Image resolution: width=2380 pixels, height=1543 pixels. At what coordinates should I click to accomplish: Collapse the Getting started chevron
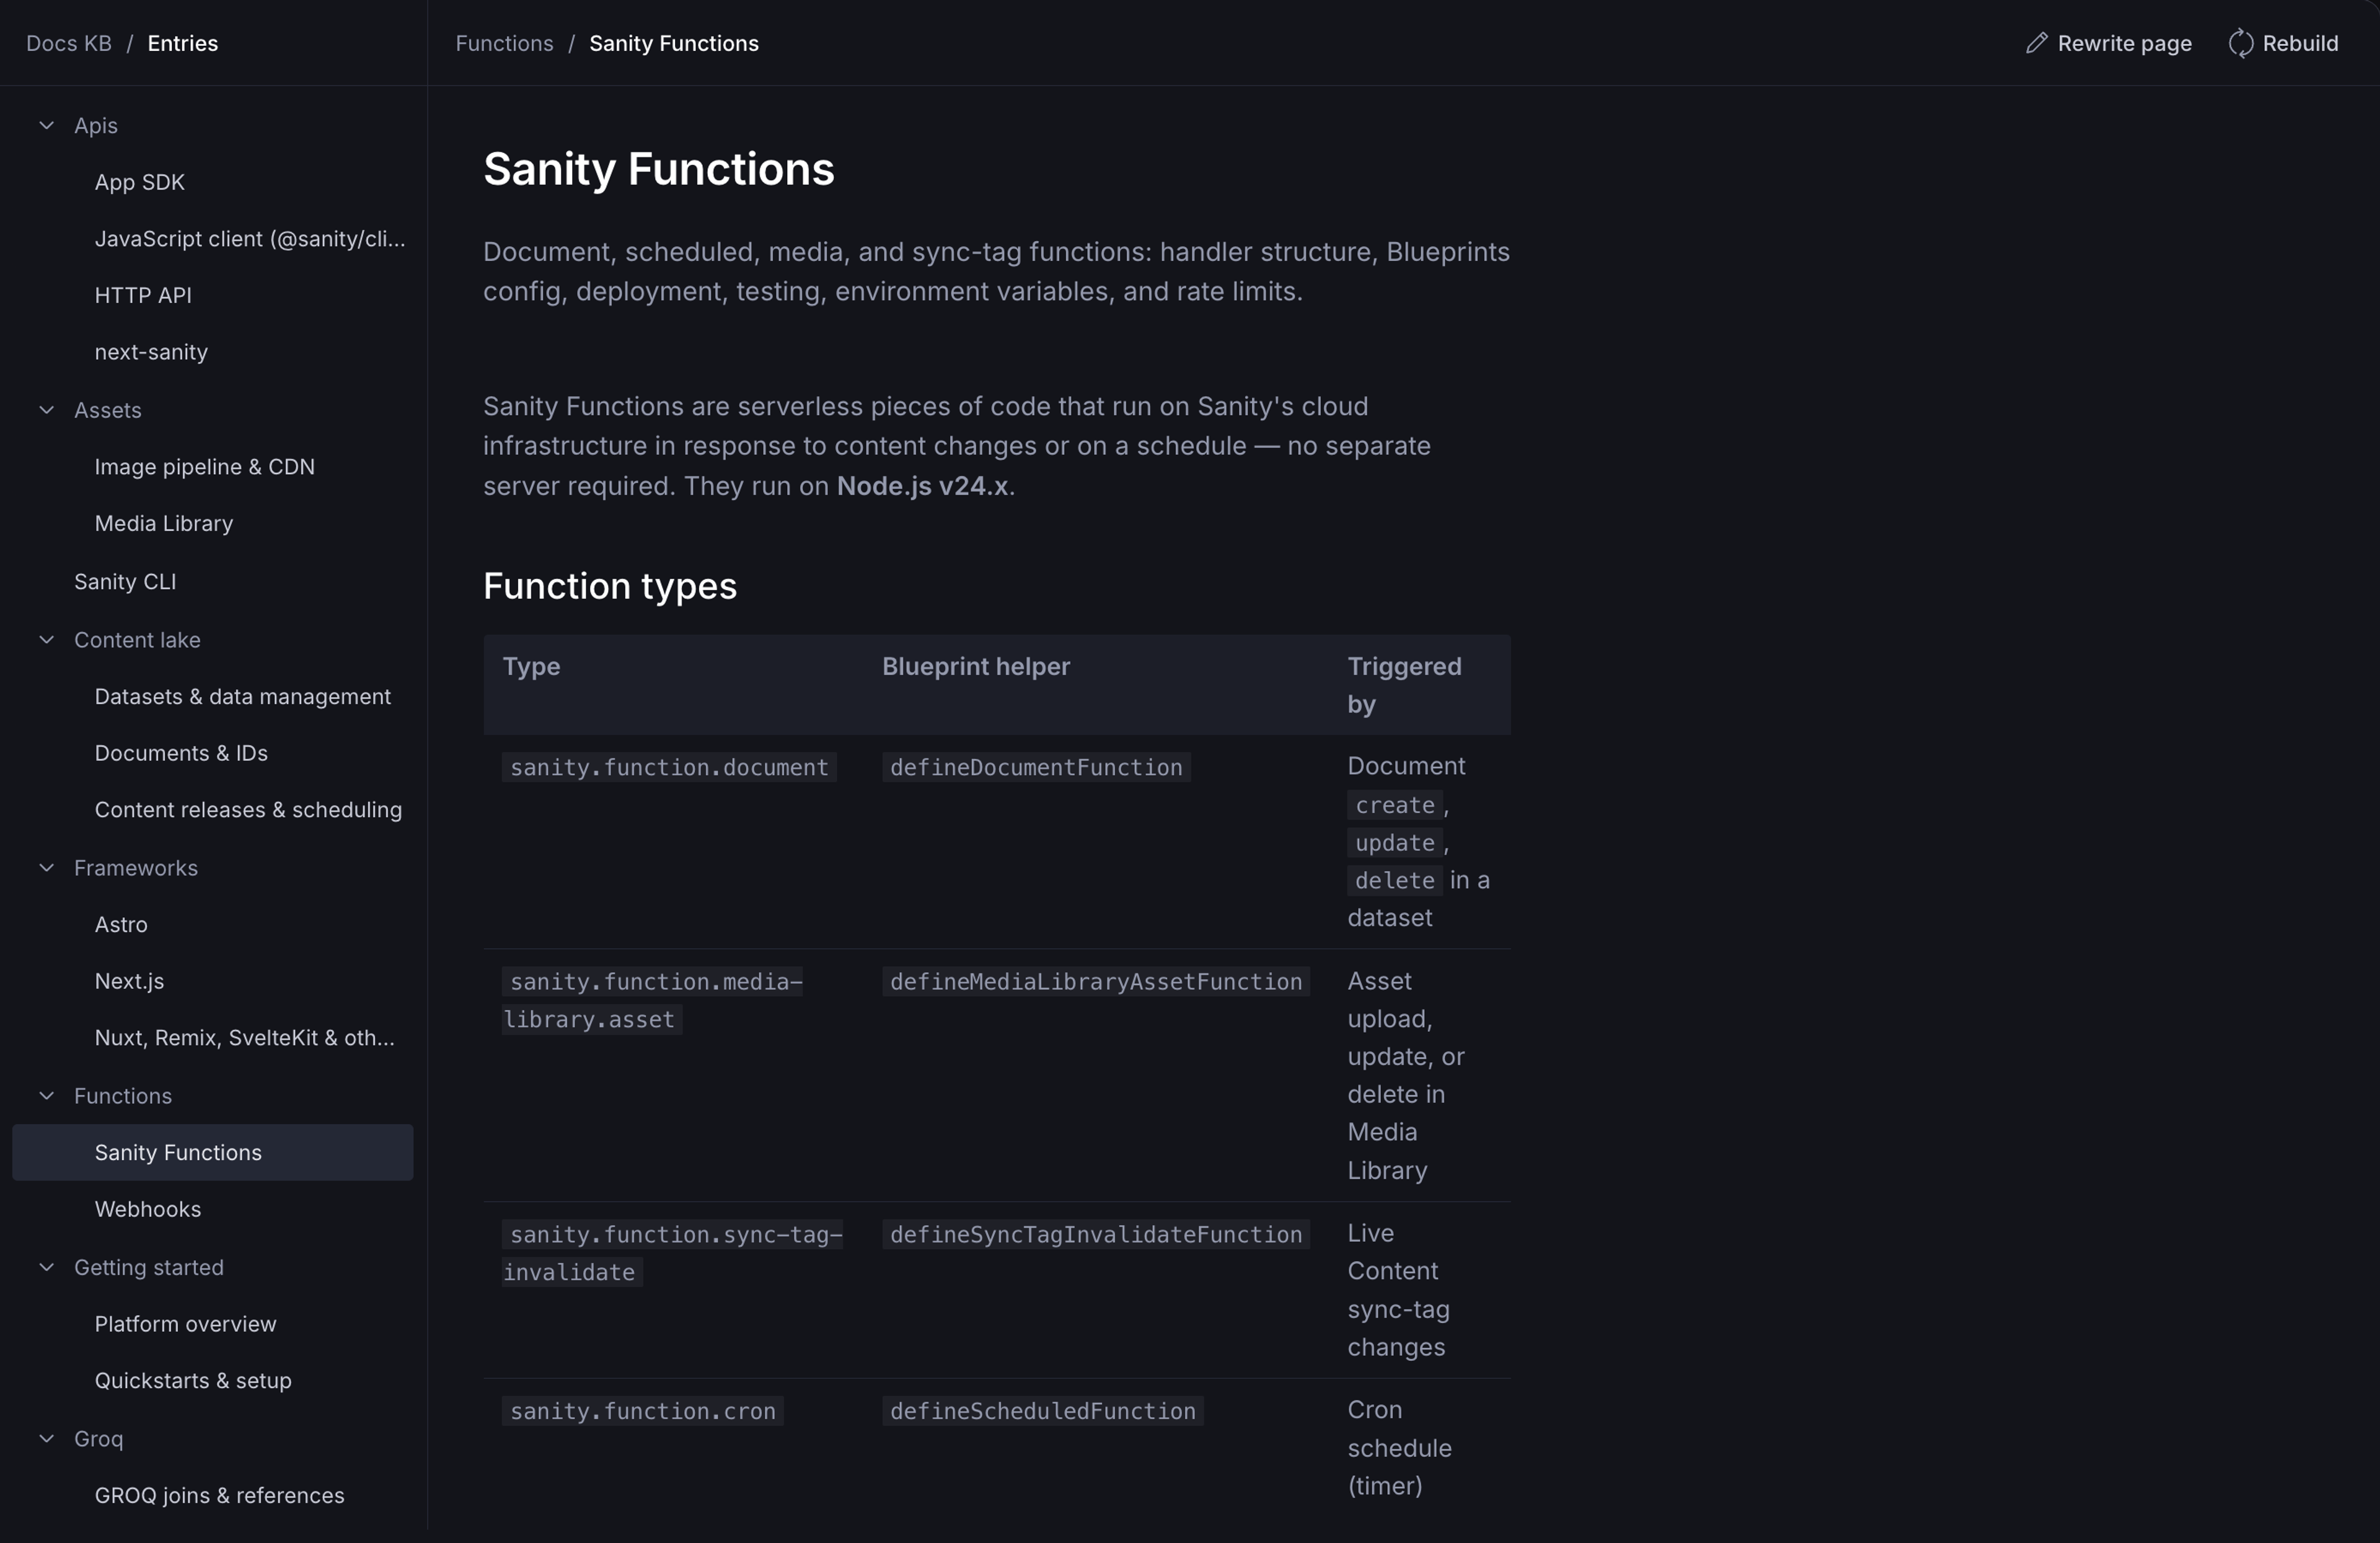(46, 1267)
